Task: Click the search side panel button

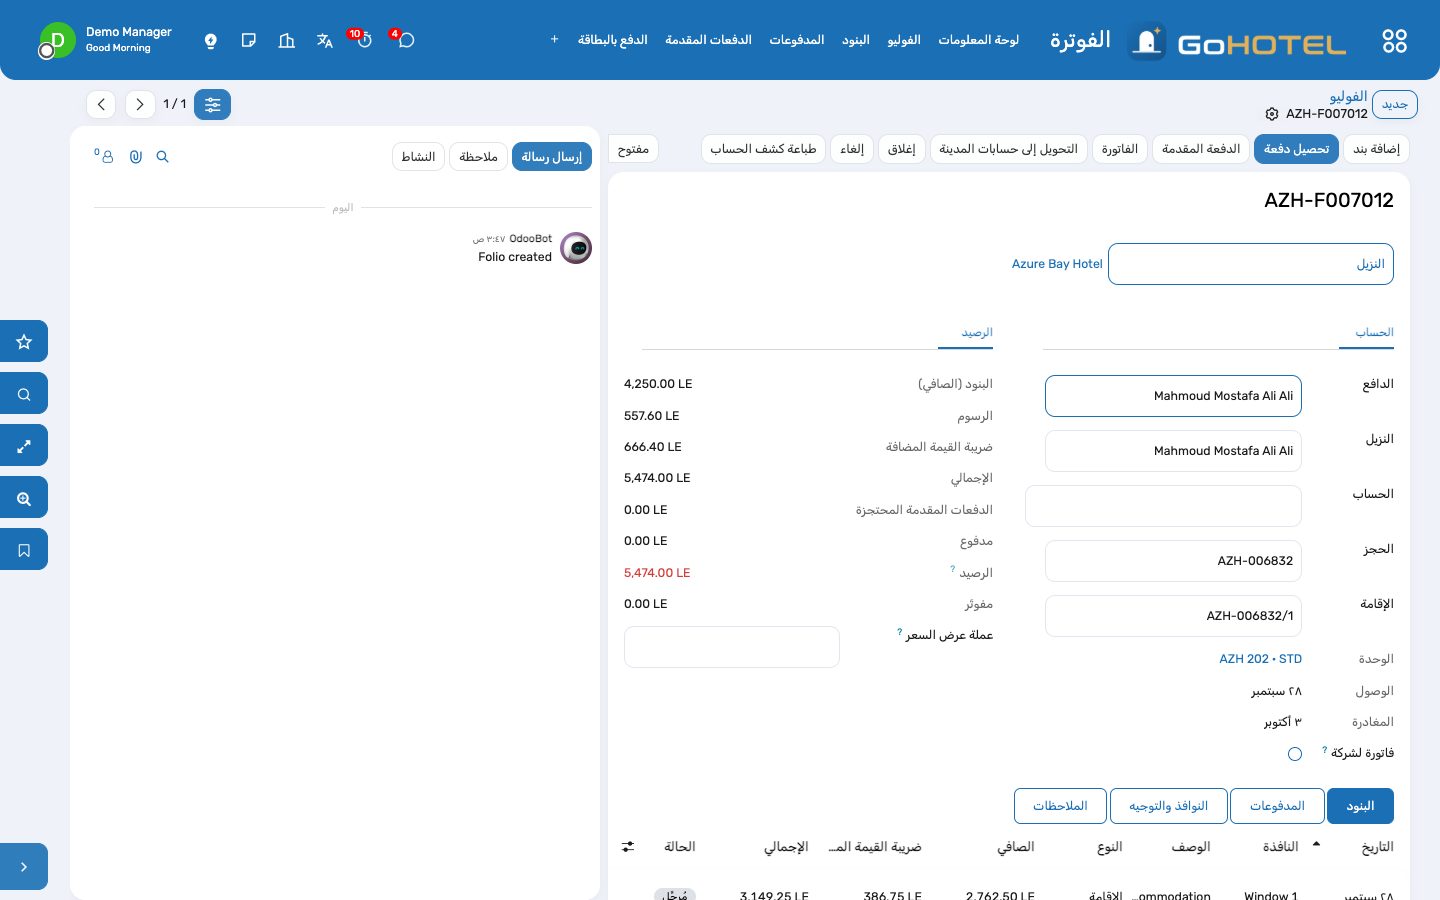Action: tap(24, 393)
